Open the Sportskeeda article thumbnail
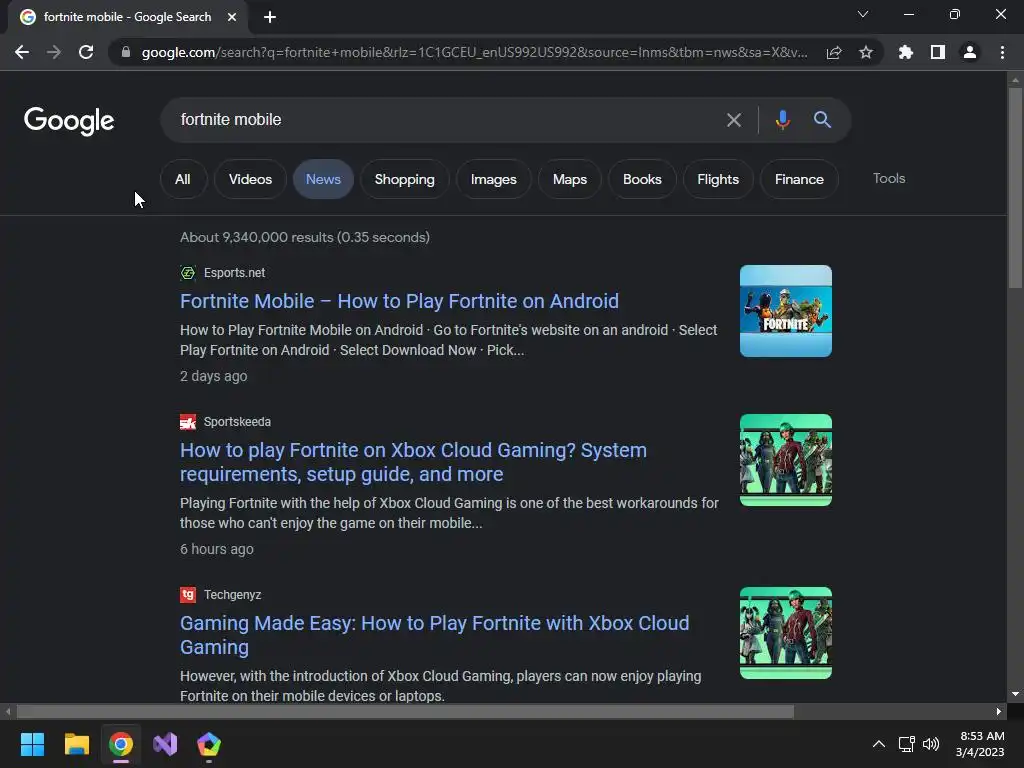Screen dimensions: 1024x768 coord(786,460)
